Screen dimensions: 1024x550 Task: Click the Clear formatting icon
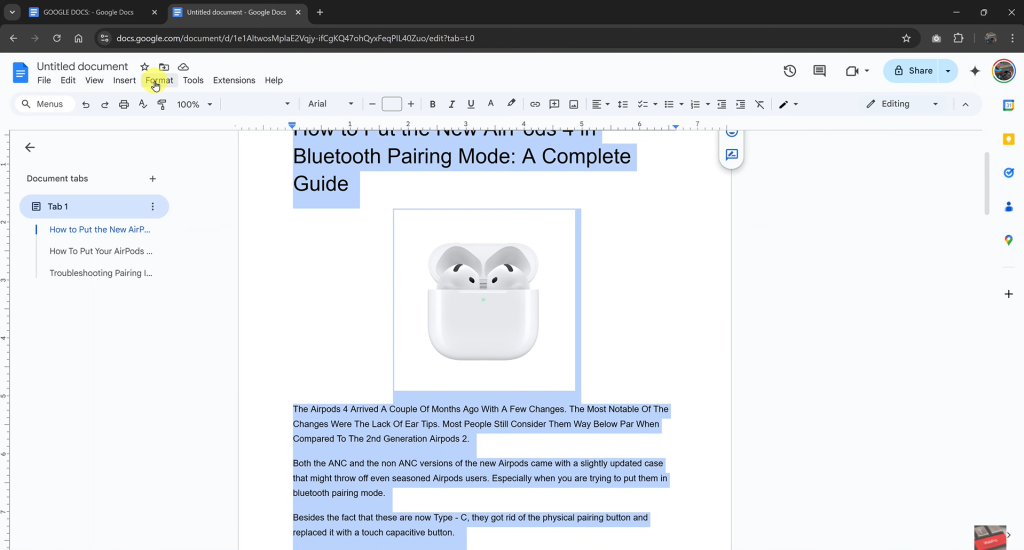coord(760,105)
